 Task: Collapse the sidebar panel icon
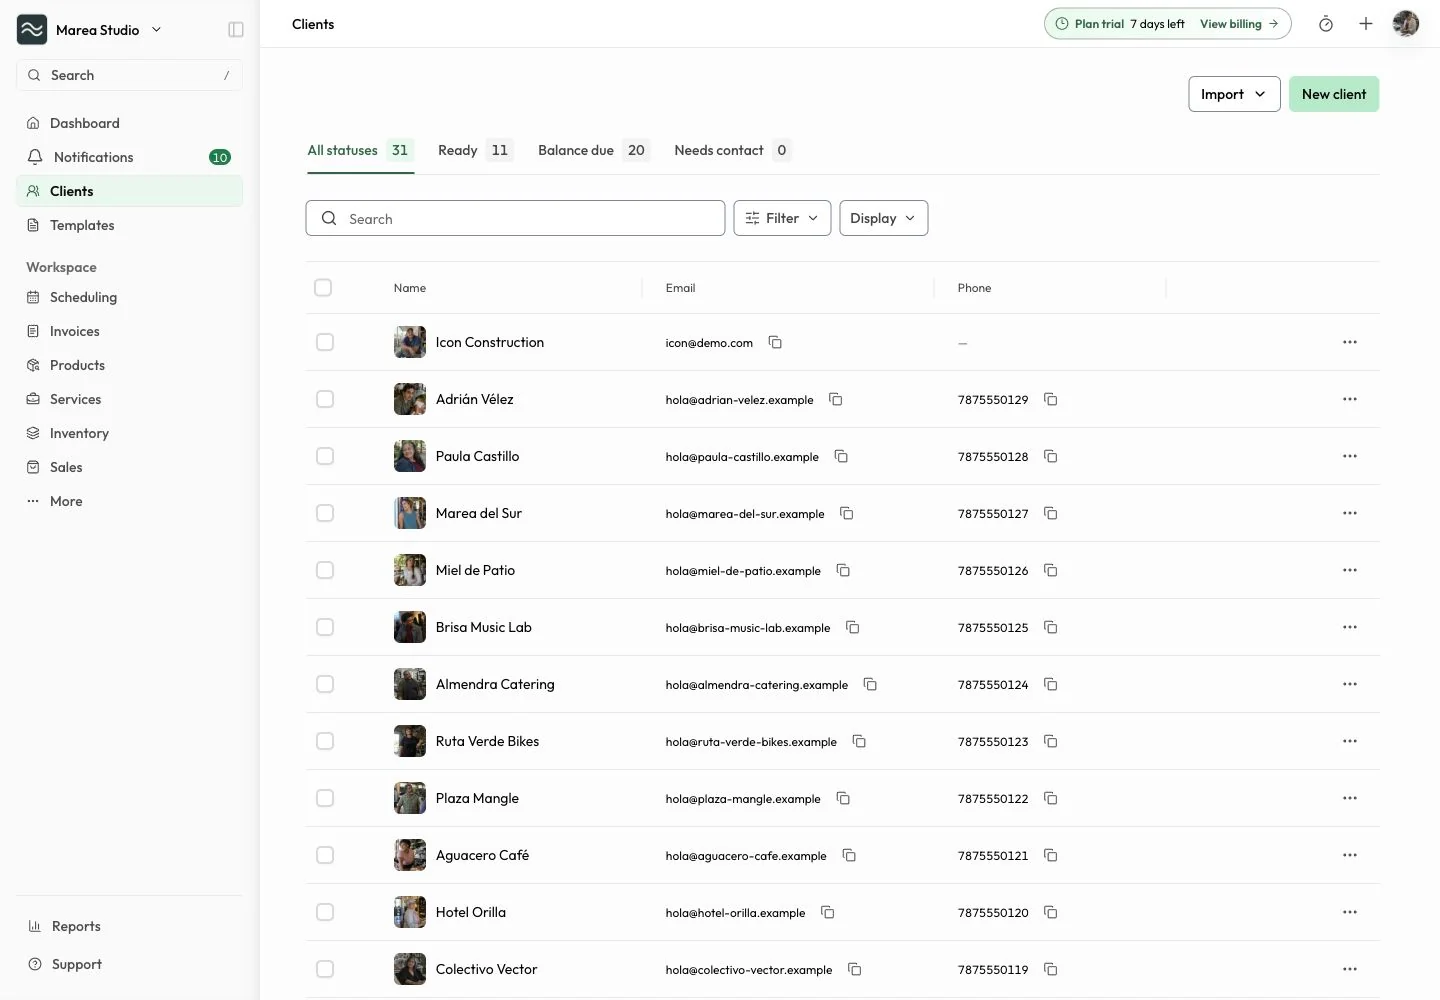click(x=236, y=30)
